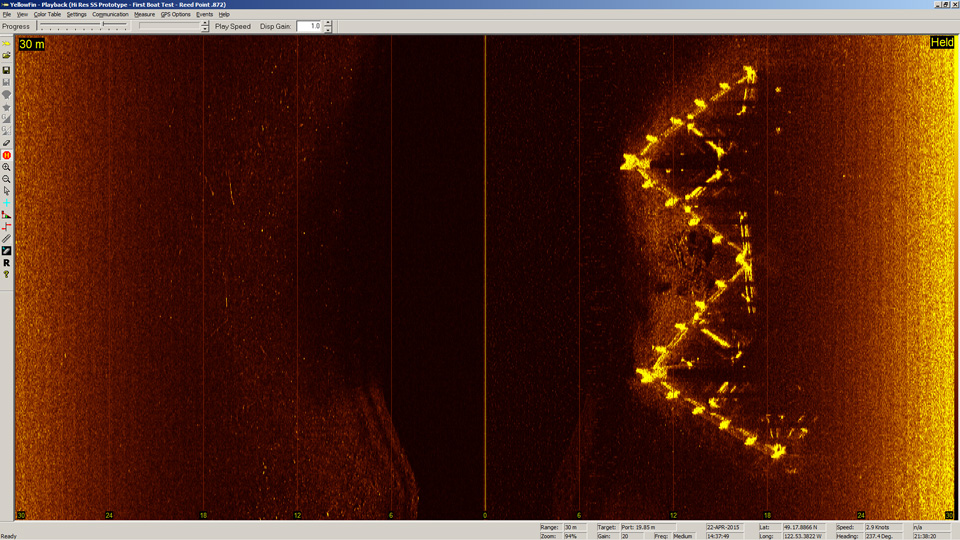Click the open file folder icon
The height and width of the screenshot is (540, 960).
(7, 56)
